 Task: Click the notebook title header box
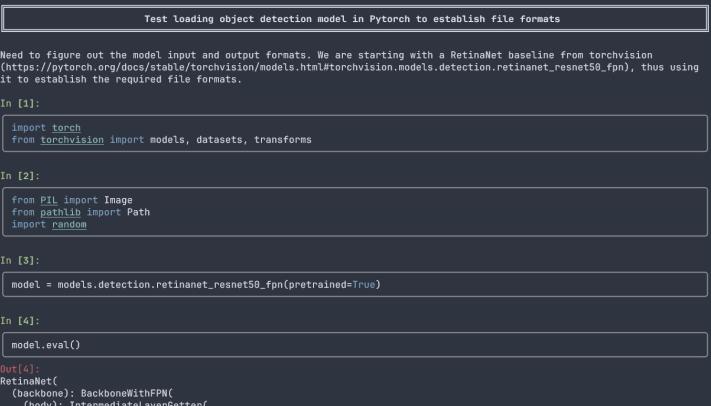coord(355,19)
